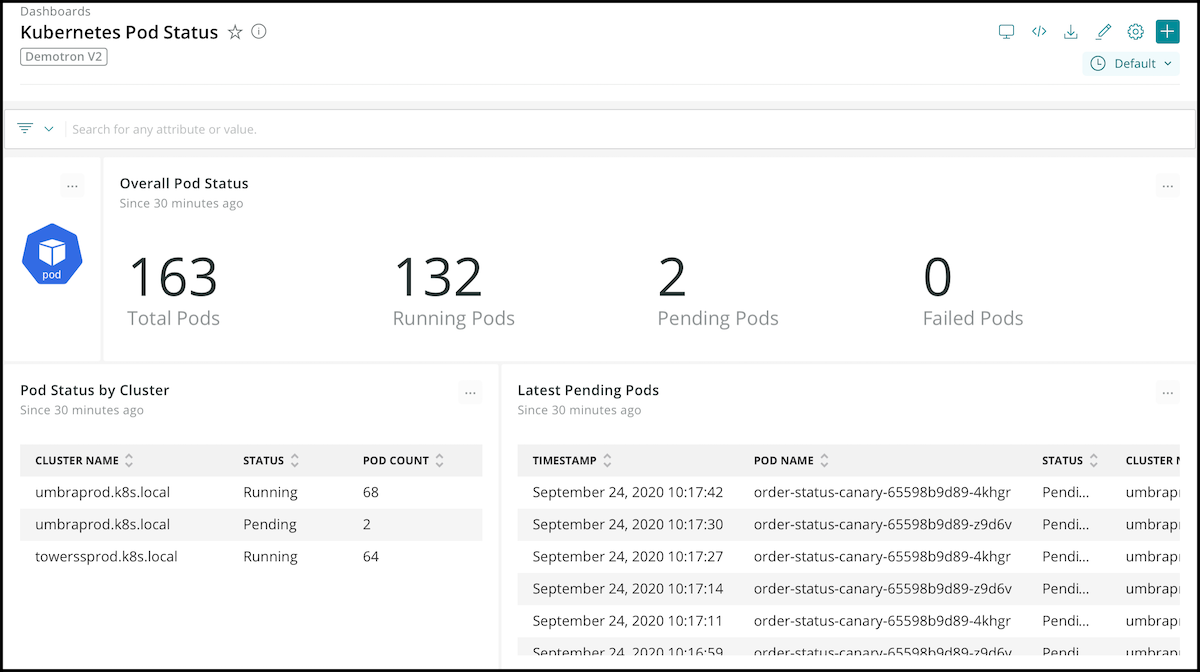Click the download dashboard icon
Image resolution: width=1200 pixels, height=672 pixels.
(x=1071, y=32)
